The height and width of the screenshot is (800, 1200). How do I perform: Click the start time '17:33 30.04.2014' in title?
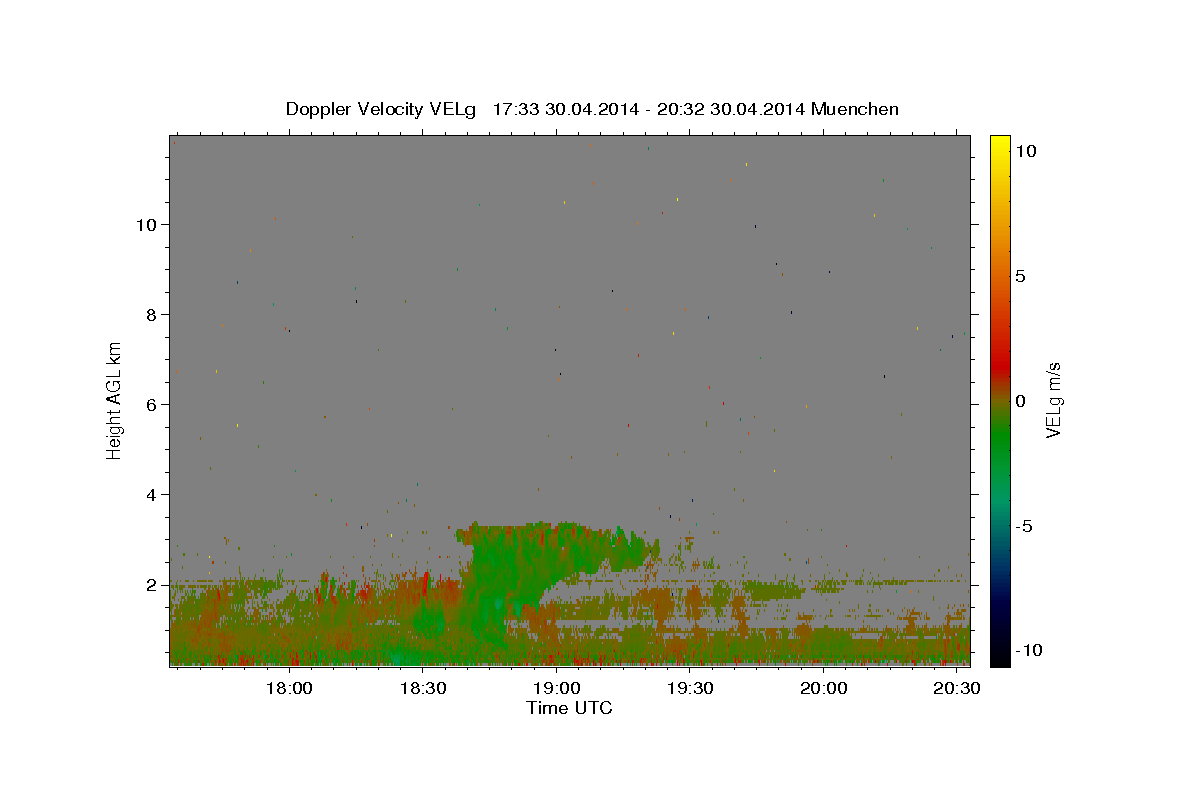tap(564, 109)
